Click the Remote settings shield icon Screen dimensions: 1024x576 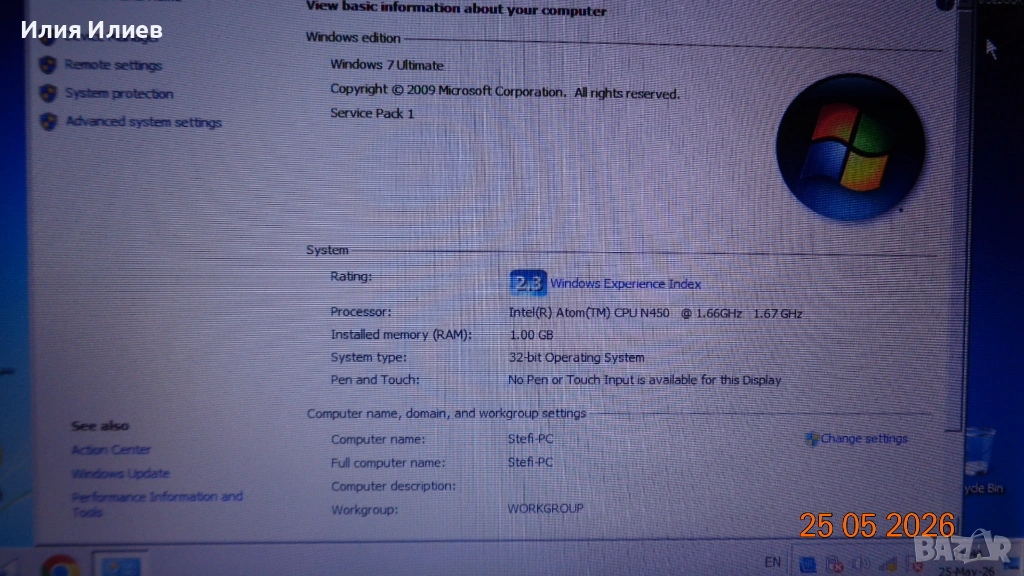click(48, 65)
